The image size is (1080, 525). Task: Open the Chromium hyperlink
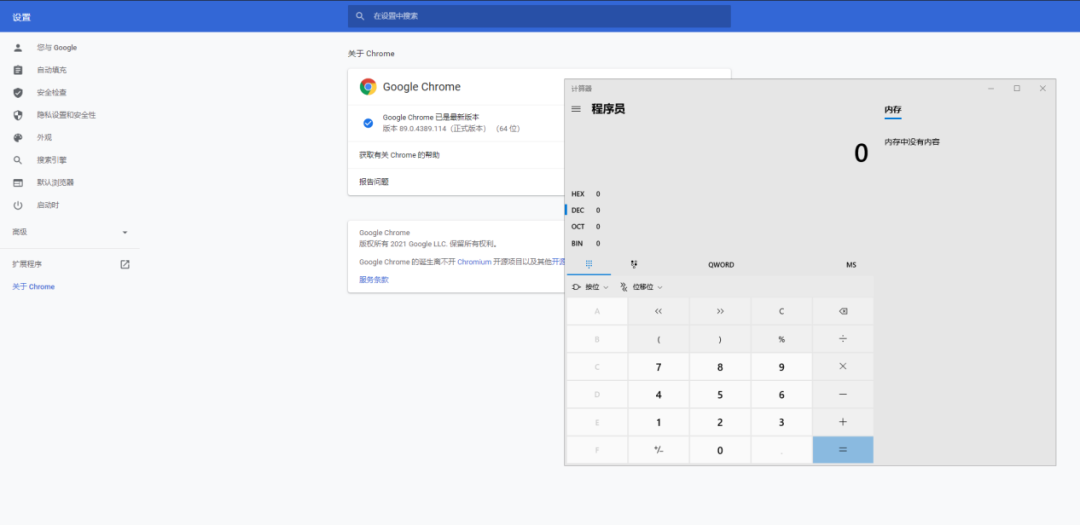(474, 262)
